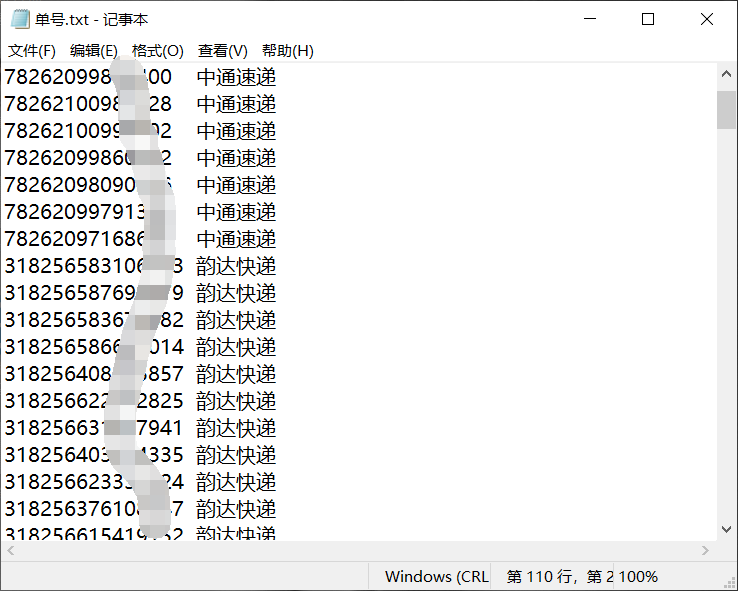738x591 pixels.
Task: Click the Windows (CRL status entry
Action: click(x=437, y=576)
